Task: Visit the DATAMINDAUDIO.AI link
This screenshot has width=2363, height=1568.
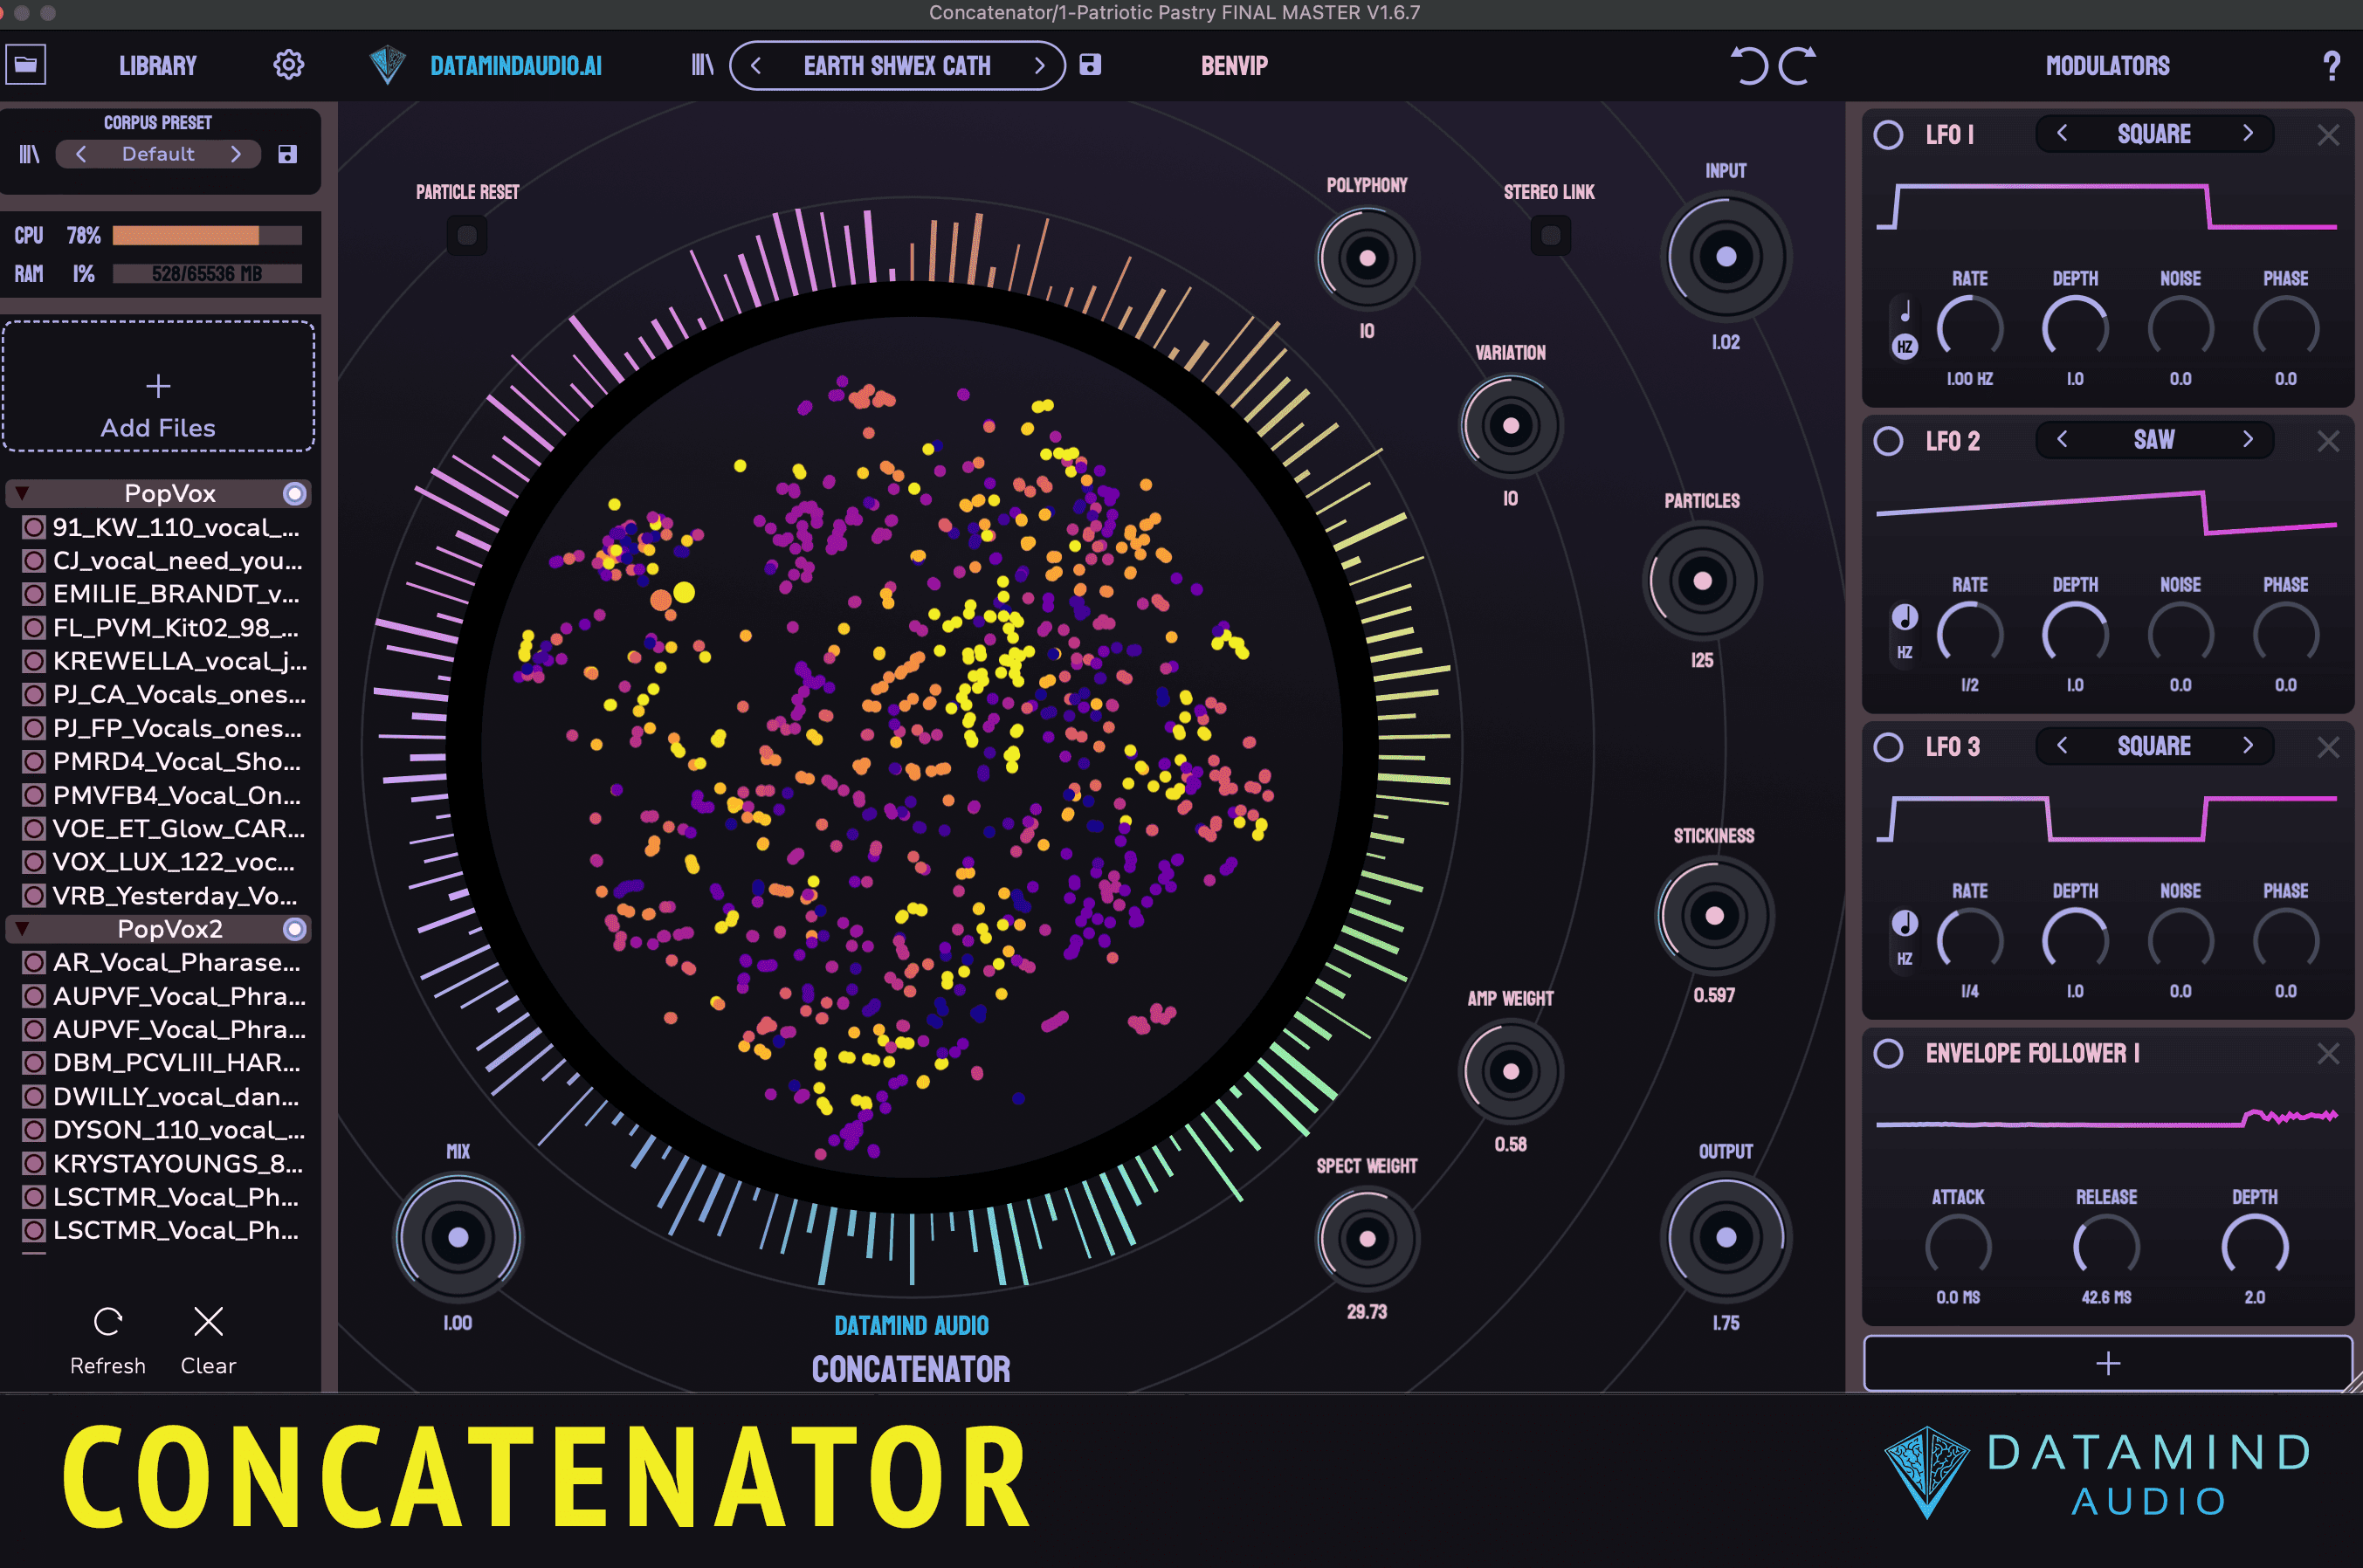Action: [516, 65]
